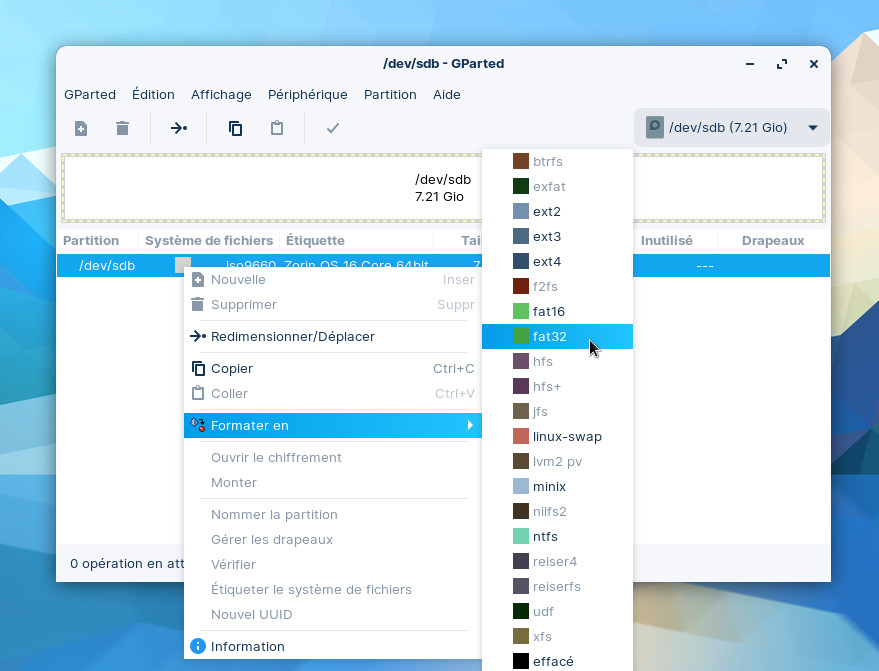Click the Système de fichiers column header
The image size is (879, 671).
pyautogui.click(x=208, y=240)
